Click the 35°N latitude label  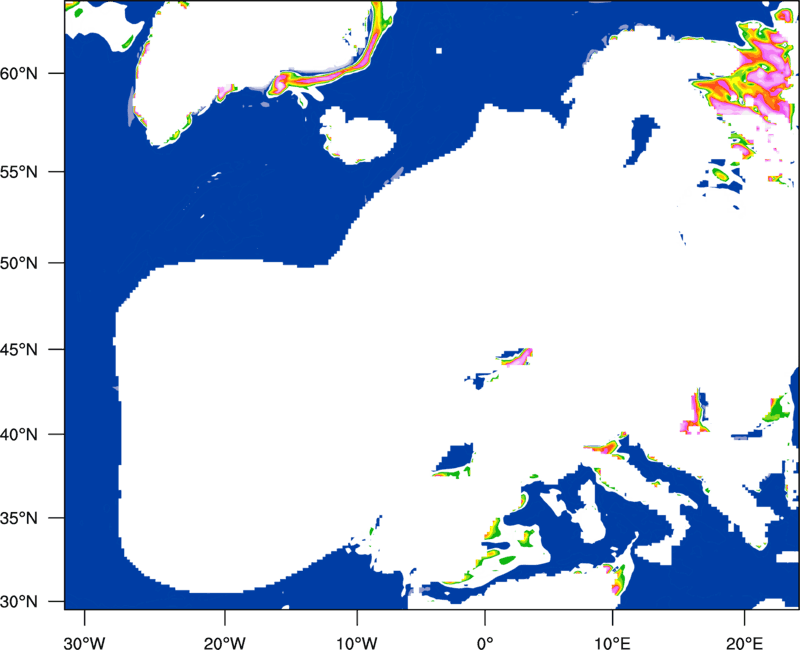point(19,518)
